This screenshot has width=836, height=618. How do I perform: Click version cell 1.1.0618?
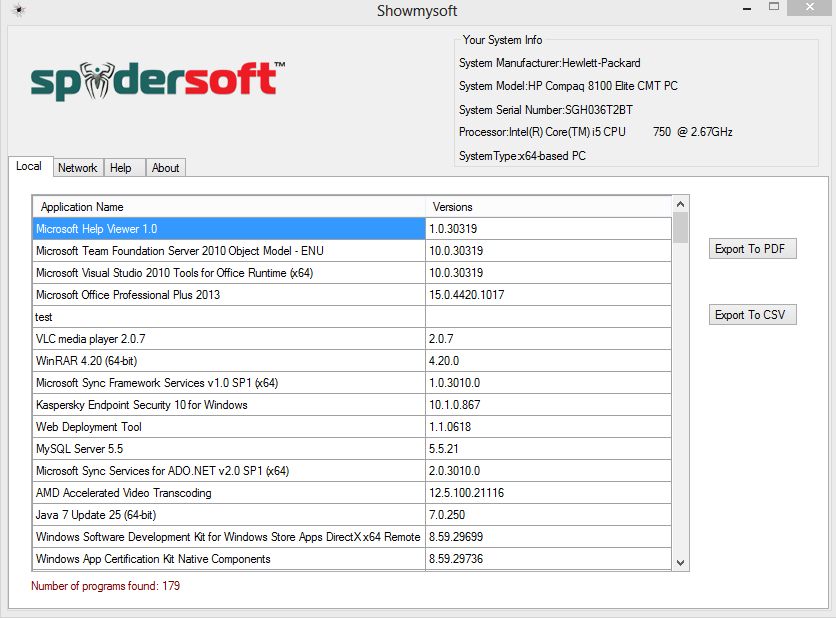(x=549, y=427)
